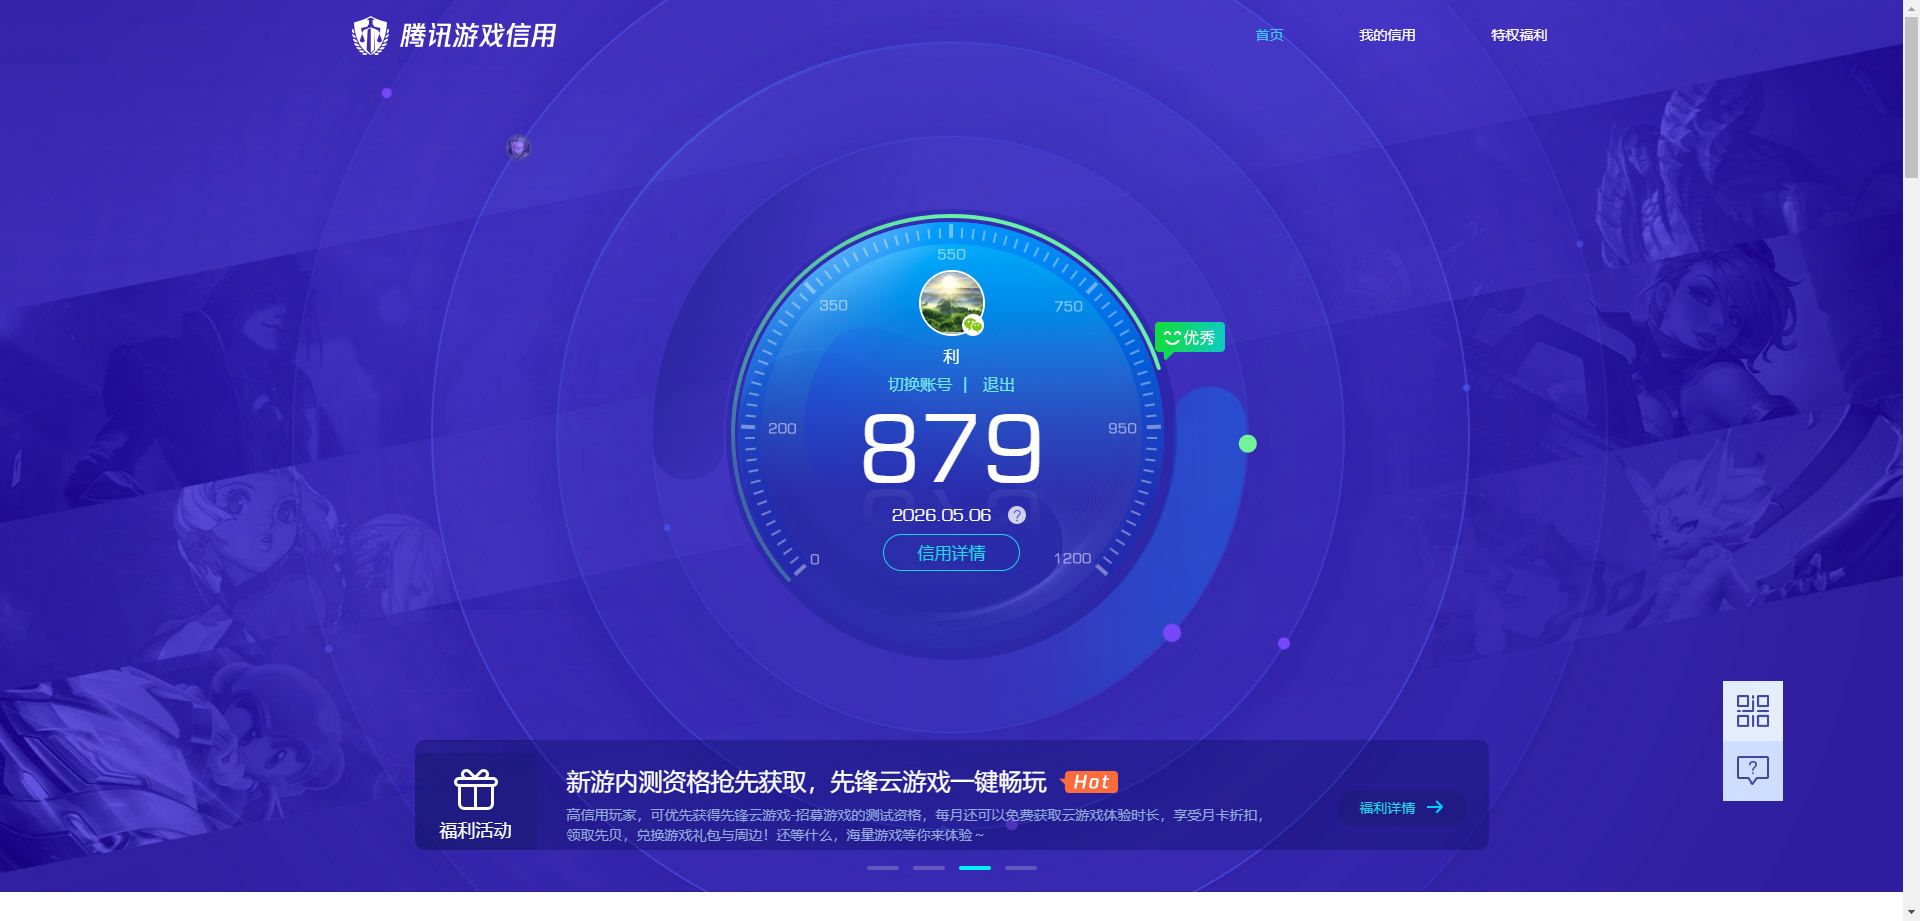Click the arrow icon beside 福利详情

[x=1435, y=807]
